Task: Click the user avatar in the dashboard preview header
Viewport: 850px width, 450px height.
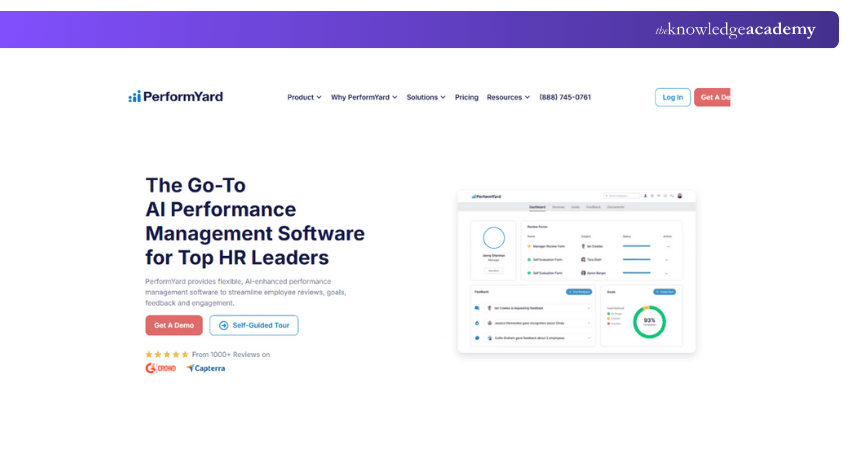Action: click(680, 196)
